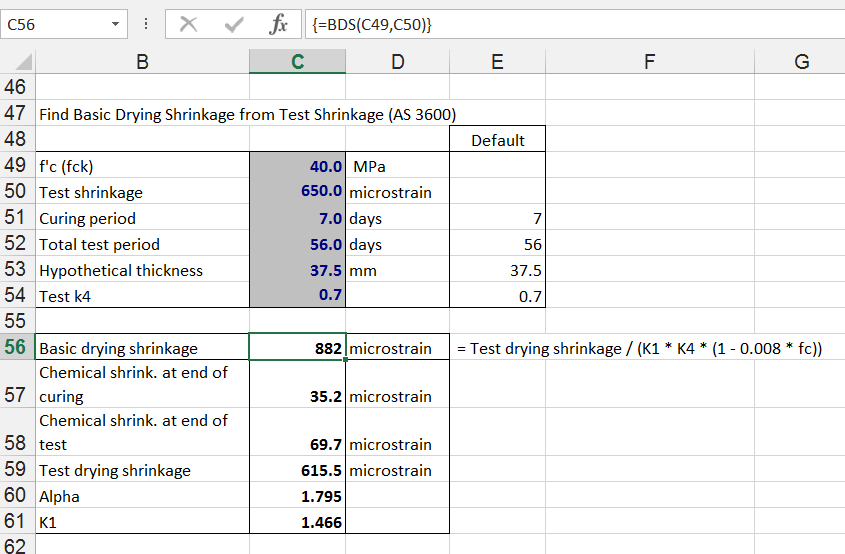Click the formula bar resize dots handle
The height and width of the screenshot is (554, 845).
coord(147,24)
